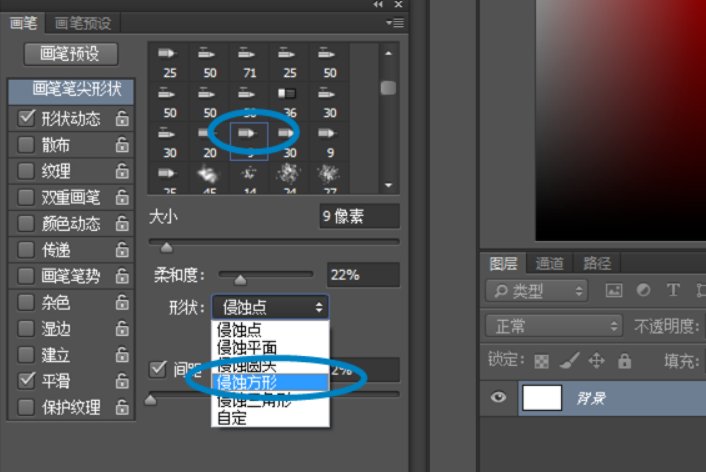Lock layer position move icon
706x472 pixels.
[x=596, y=361]
